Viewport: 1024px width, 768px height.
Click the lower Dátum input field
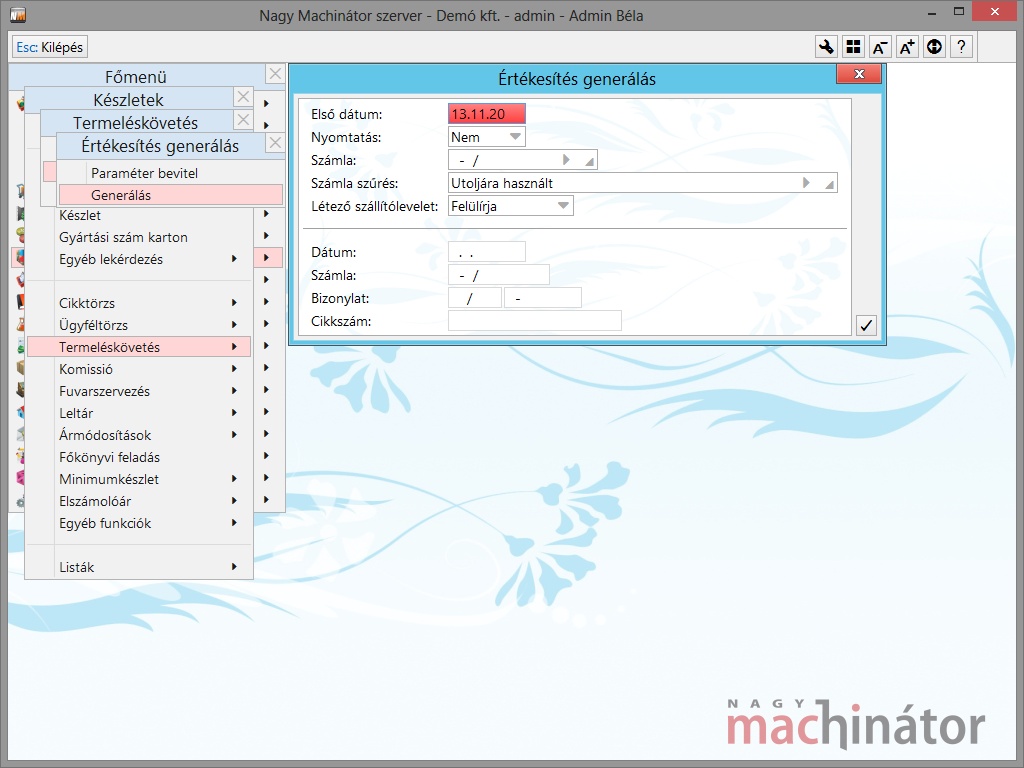coord(487,252)
